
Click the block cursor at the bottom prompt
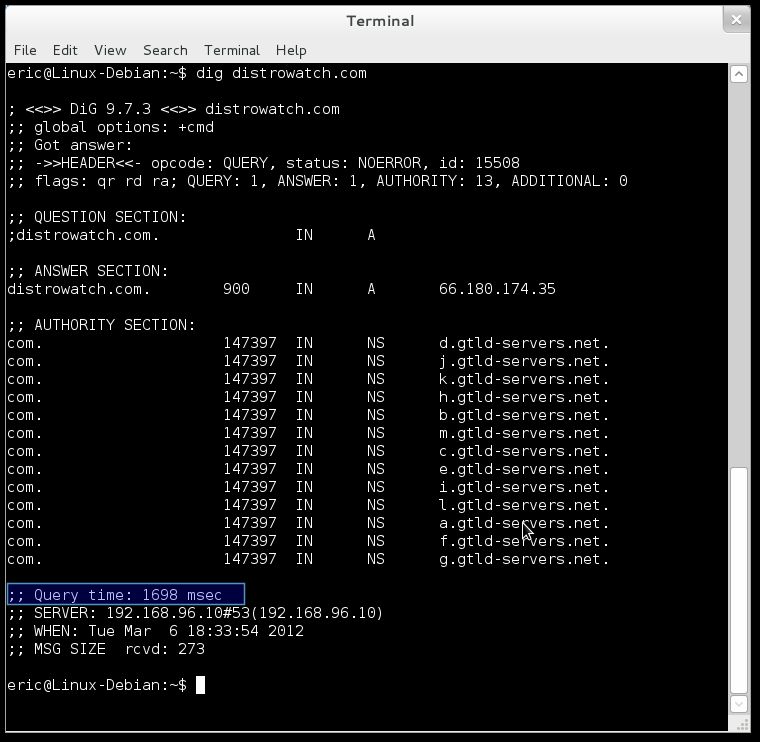[x=200, y=685]
